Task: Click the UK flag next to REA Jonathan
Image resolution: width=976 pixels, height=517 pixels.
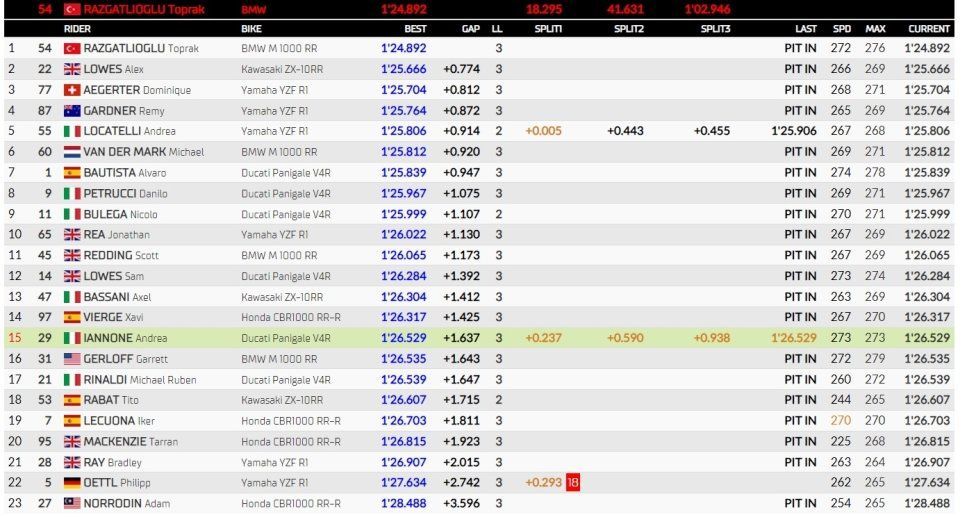Action: tap(72, 235)
